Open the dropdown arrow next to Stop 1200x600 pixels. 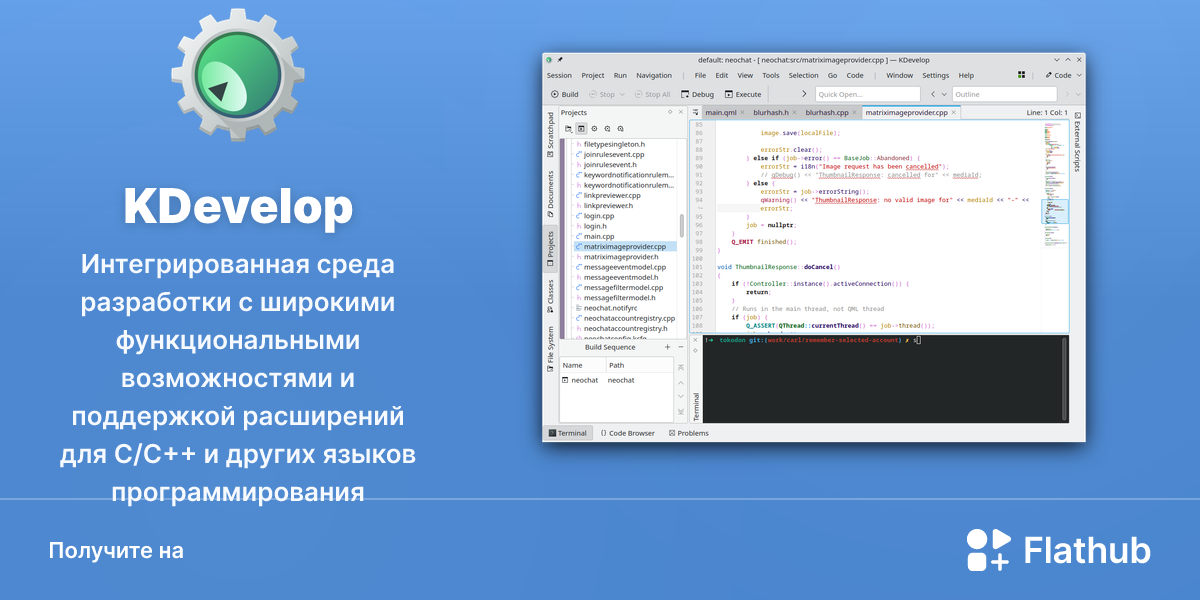[622, 94]
